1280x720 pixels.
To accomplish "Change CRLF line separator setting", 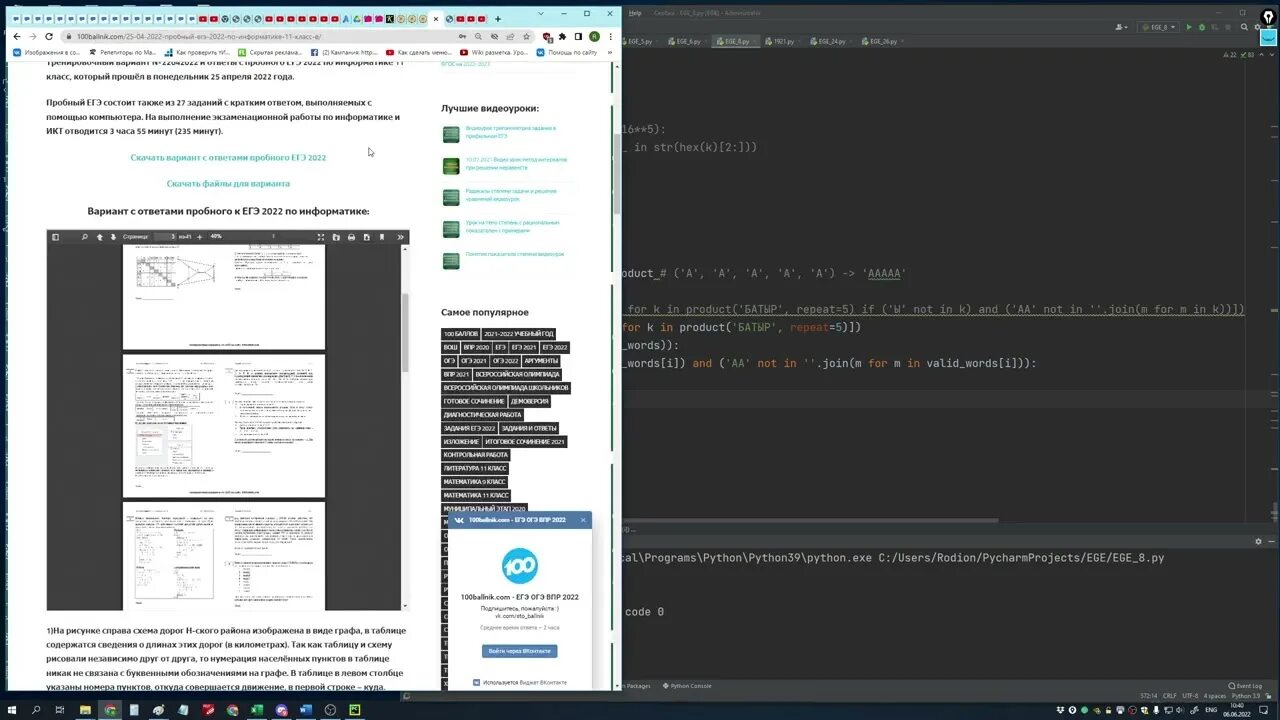I will pos(1168,696).
